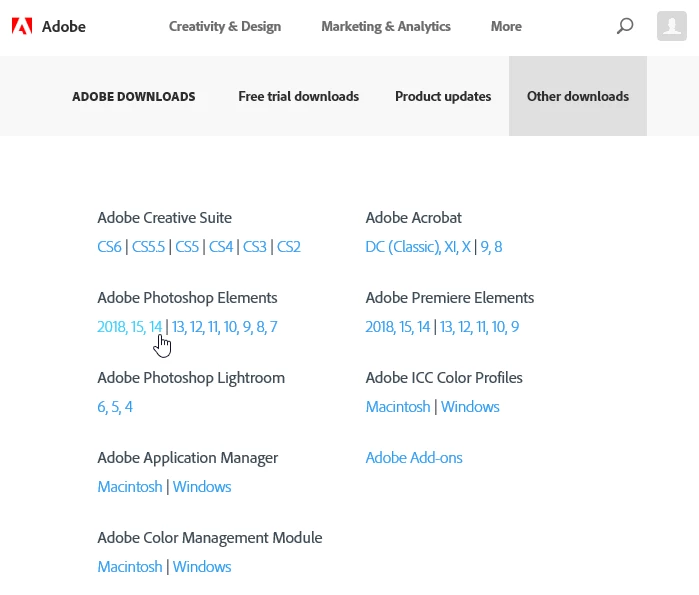Screen dimensions: 699x595
Task: Open the Creativity & Design menu
Action: (224, 27)
